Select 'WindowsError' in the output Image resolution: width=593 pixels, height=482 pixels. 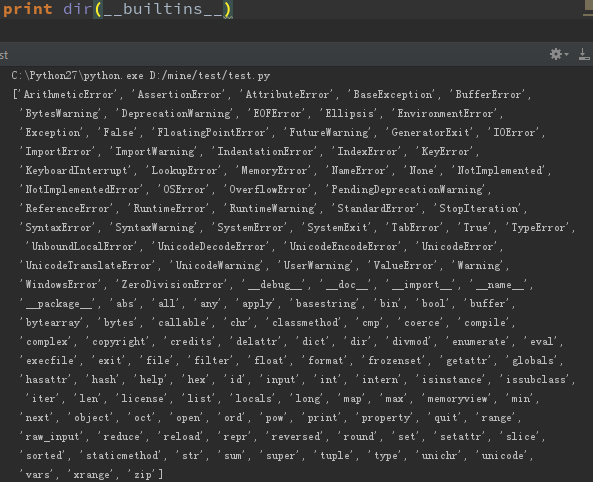pyautogui.click(x=61, y=284)
